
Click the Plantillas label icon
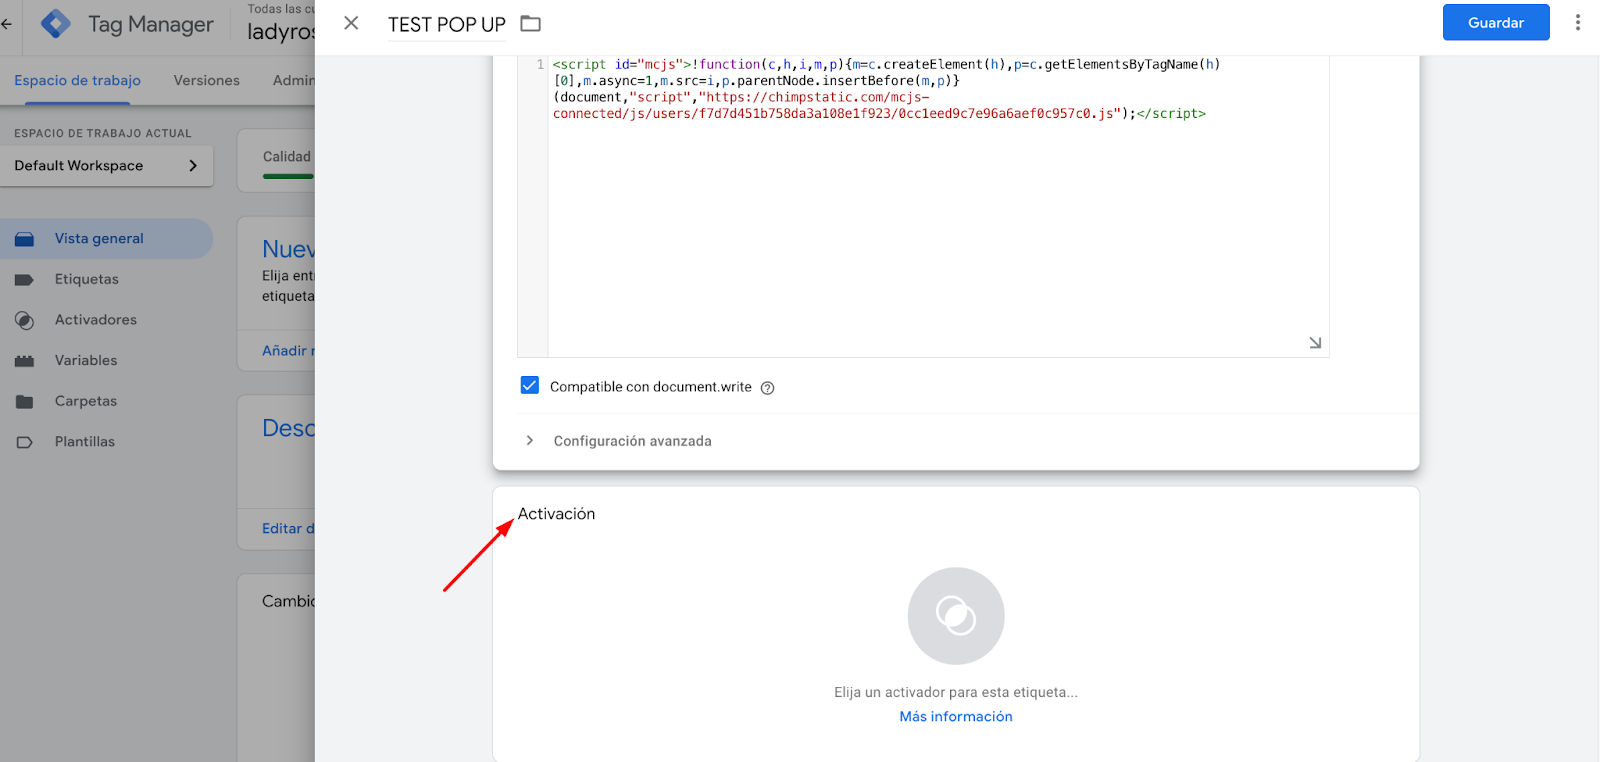[x=25, y=442]
